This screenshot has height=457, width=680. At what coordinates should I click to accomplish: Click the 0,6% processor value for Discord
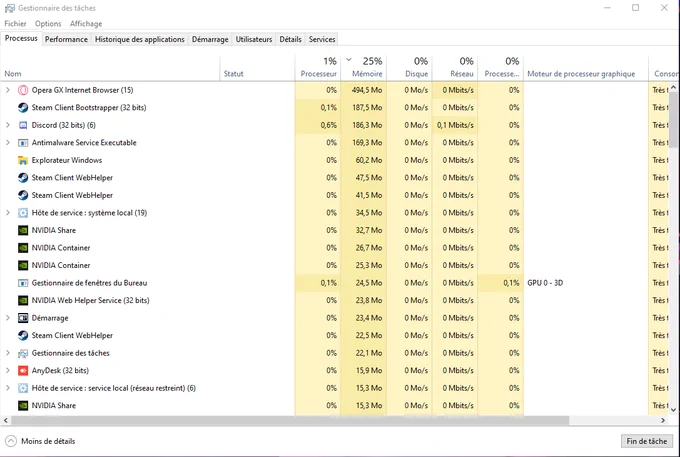328,125
